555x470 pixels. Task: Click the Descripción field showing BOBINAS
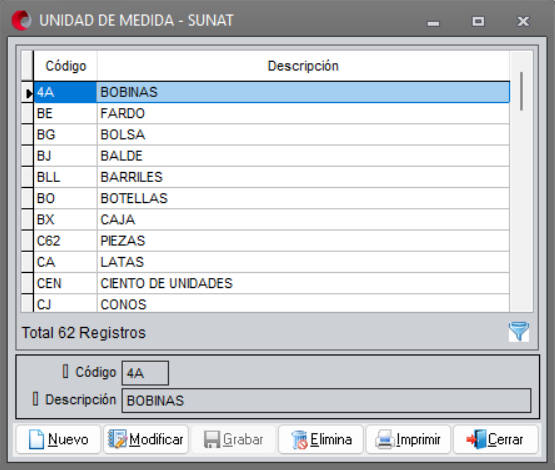326,400
